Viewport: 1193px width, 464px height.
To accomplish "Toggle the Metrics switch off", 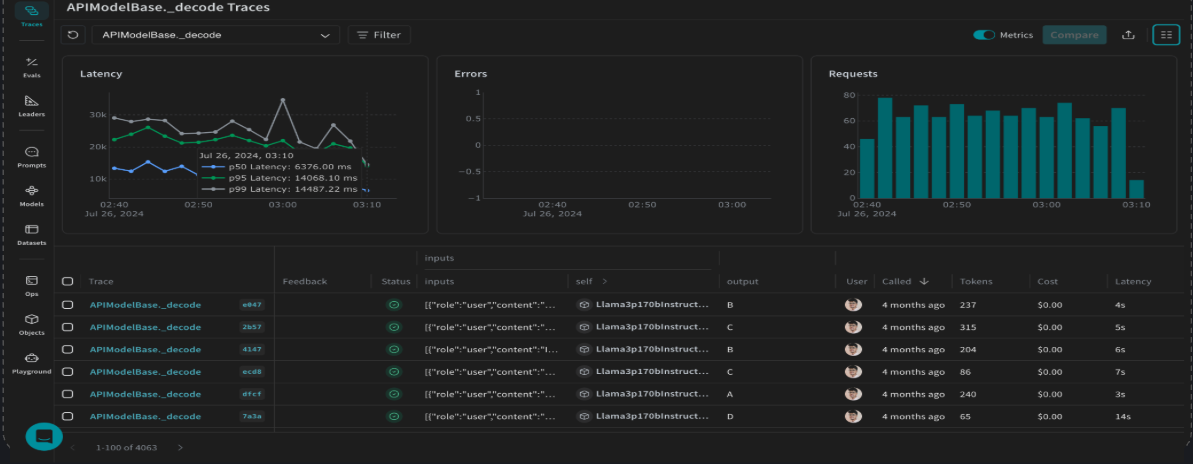I will (x=984, y=35).
